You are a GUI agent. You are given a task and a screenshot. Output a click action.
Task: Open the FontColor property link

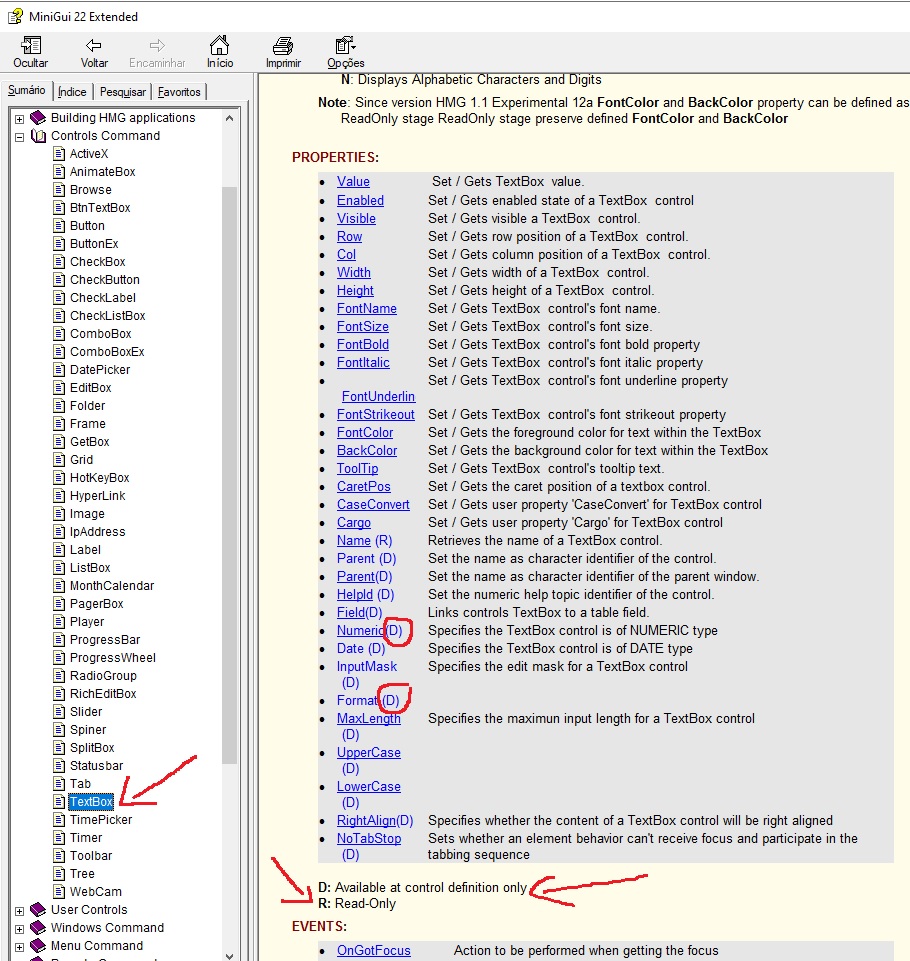[364, 433]
